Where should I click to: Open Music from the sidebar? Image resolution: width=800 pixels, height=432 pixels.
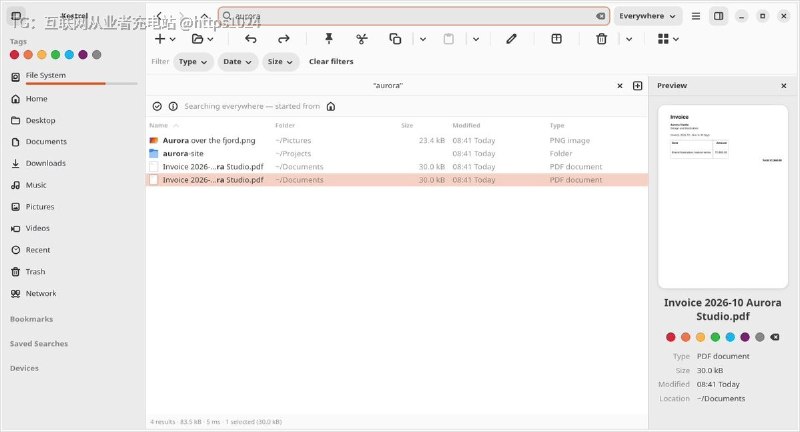73,185
